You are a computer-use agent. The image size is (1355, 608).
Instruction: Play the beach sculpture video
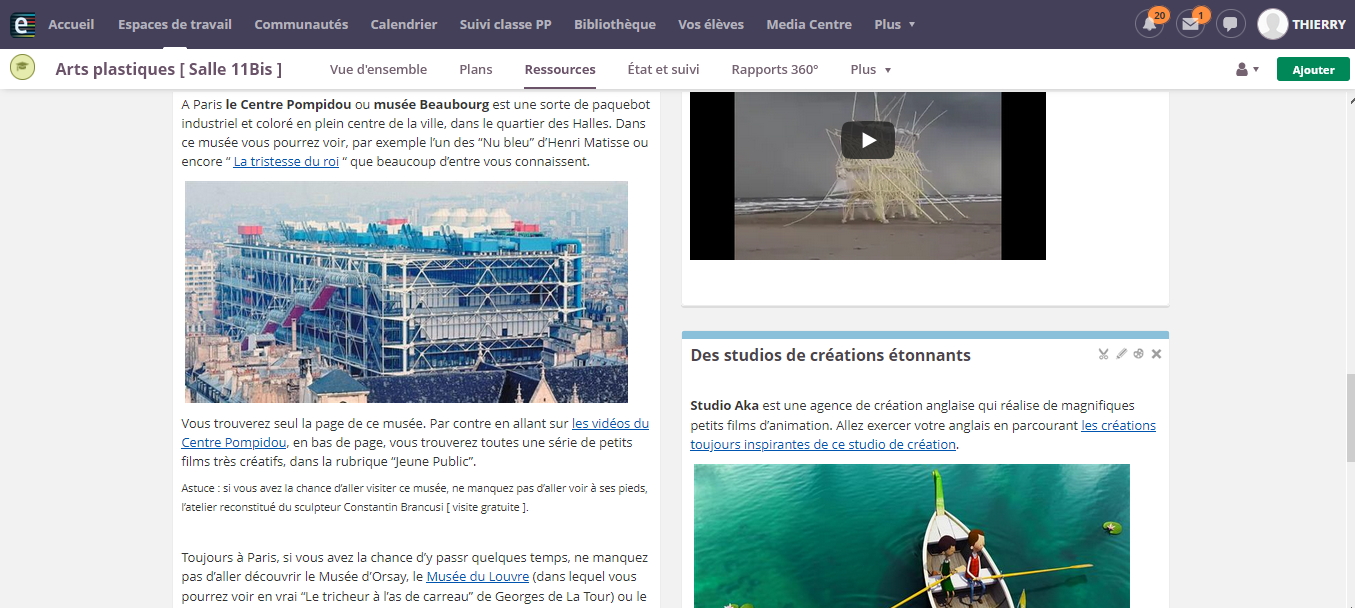[x=867, y=140]
